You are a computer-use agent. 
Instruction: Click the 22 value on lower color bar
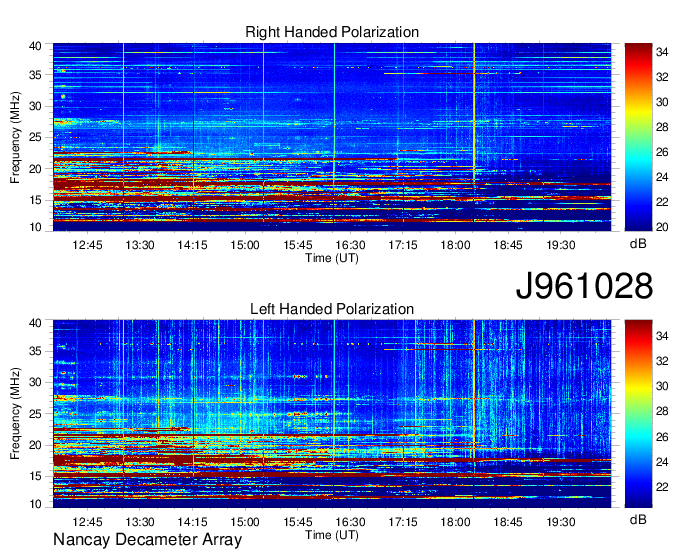[662, 487]
